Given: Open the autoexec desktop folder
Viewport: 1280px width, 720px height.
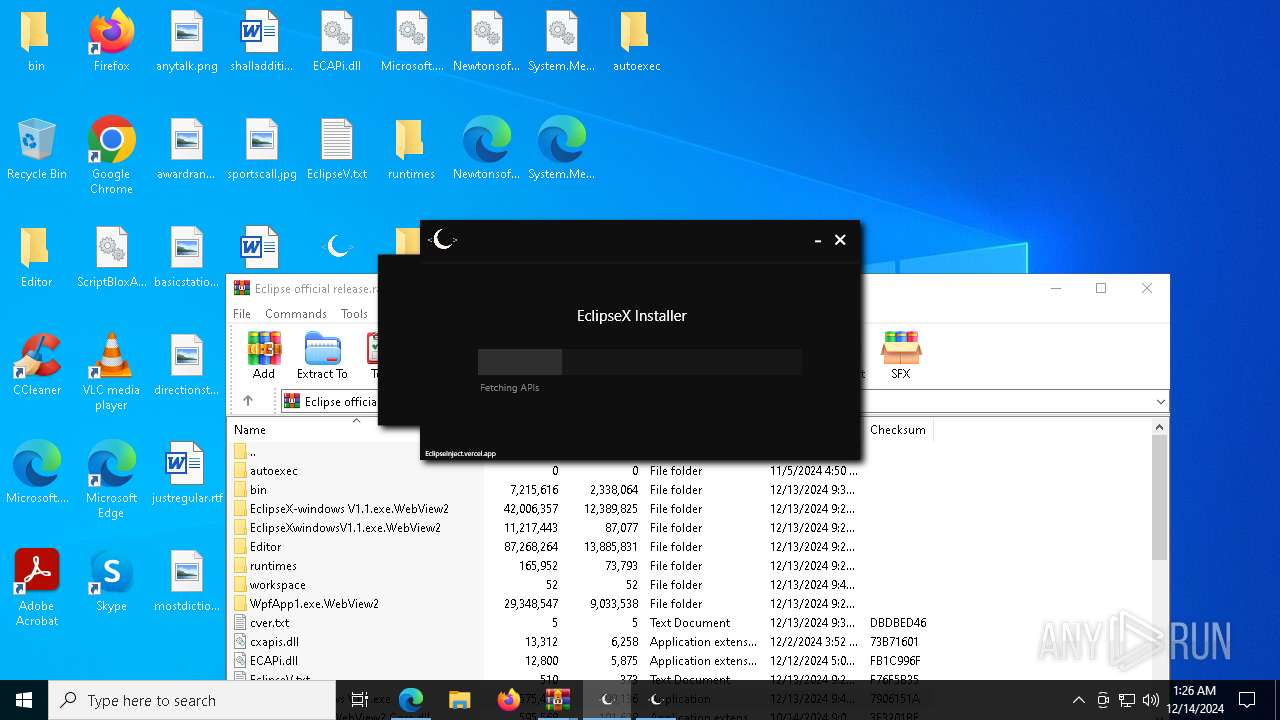Looking at the screenshot, I should [636, 42].
